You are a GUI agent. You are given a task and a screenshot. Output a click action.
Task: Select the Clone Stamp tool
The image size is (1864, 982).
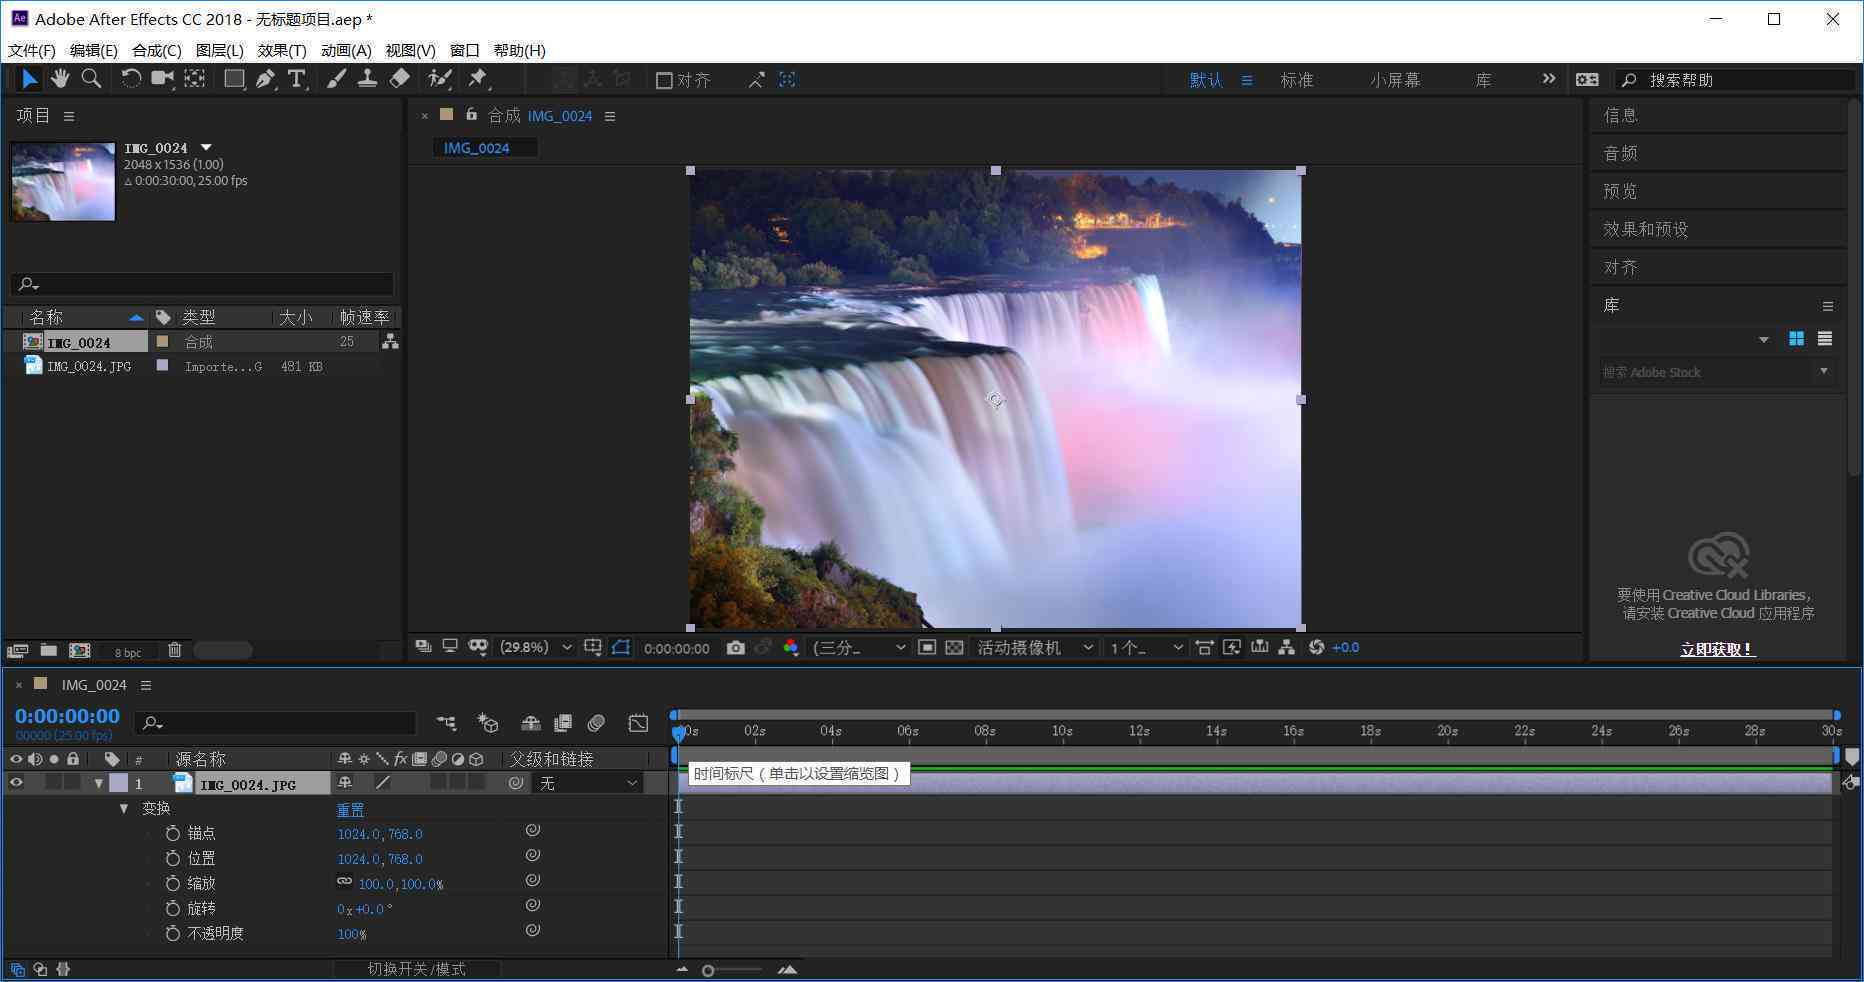point(367,79)
